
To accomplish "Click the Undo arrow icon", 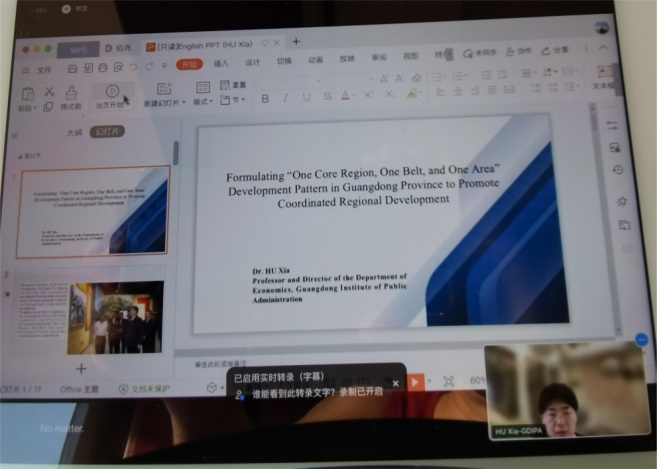I will point(133,67).
